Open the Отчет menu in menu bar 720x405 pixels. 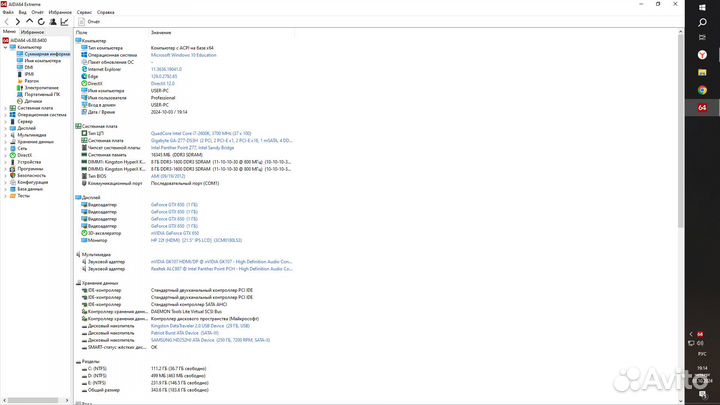(x=38, y=12)
